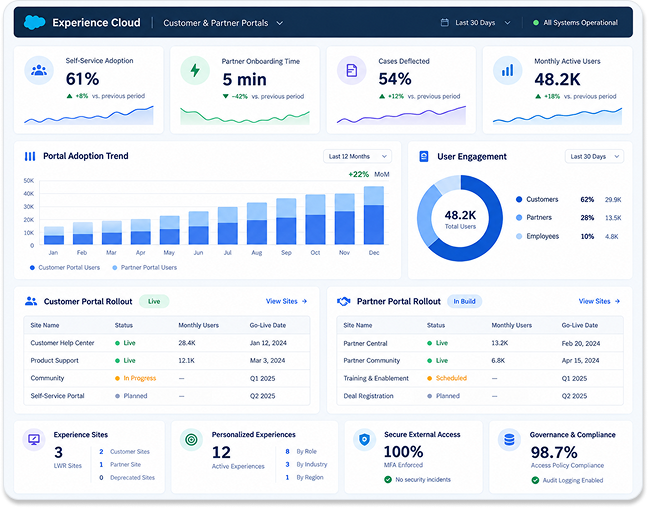Click the Live badge beside Customer Portal Rollout
Screen dimensions: 648x508
tap(154, 301)
